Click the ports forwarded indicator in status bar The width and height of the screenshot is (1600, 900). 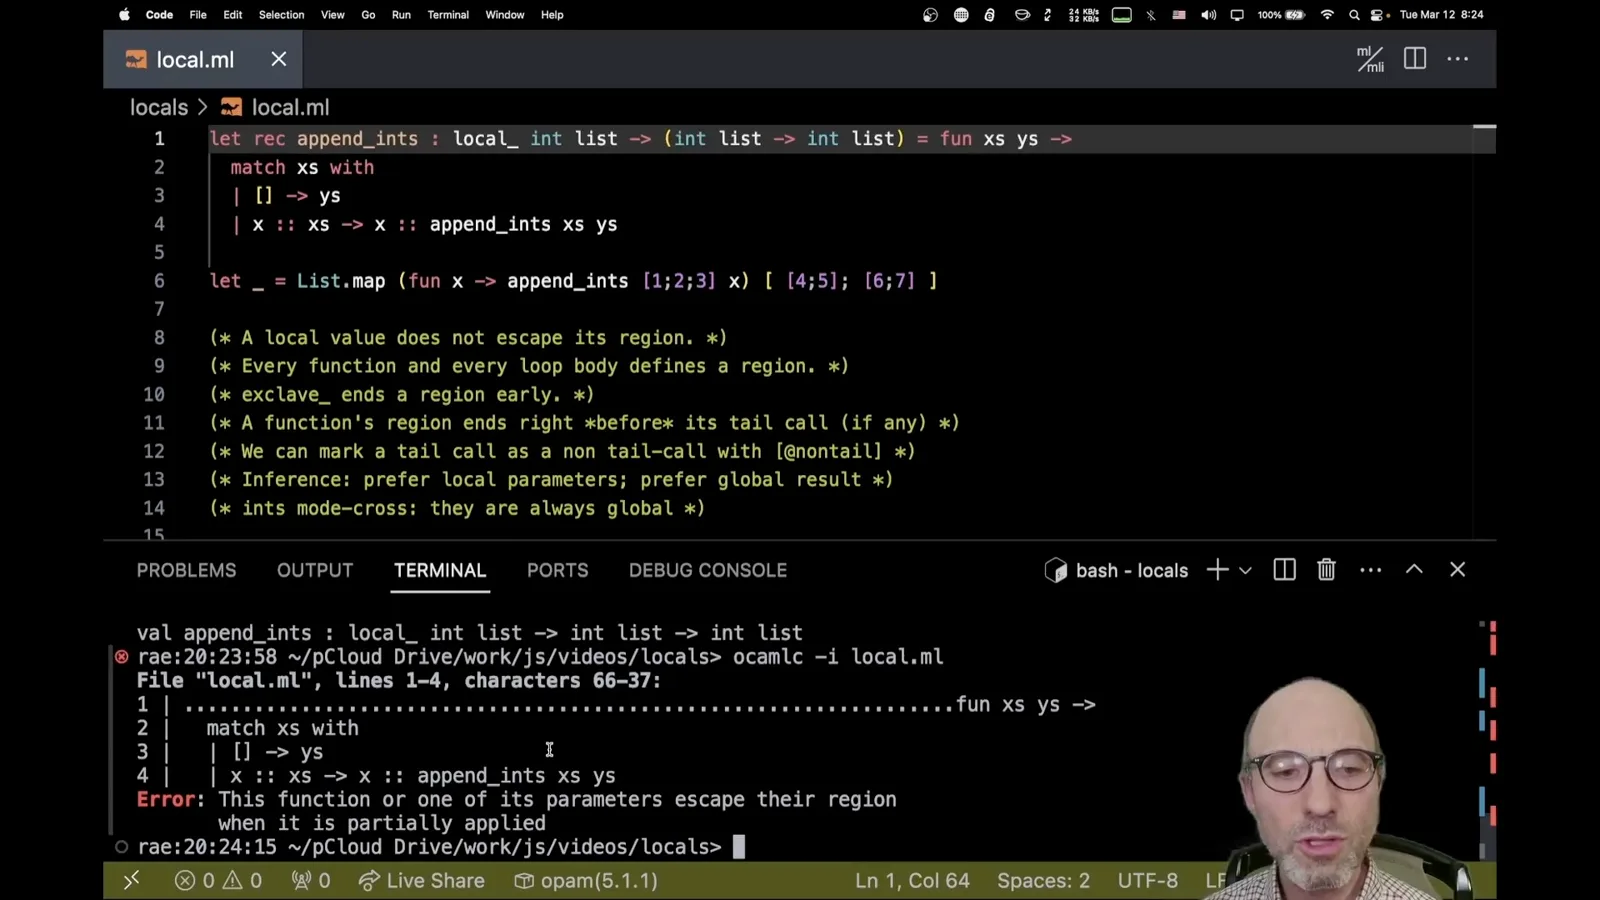click(311, 880)
